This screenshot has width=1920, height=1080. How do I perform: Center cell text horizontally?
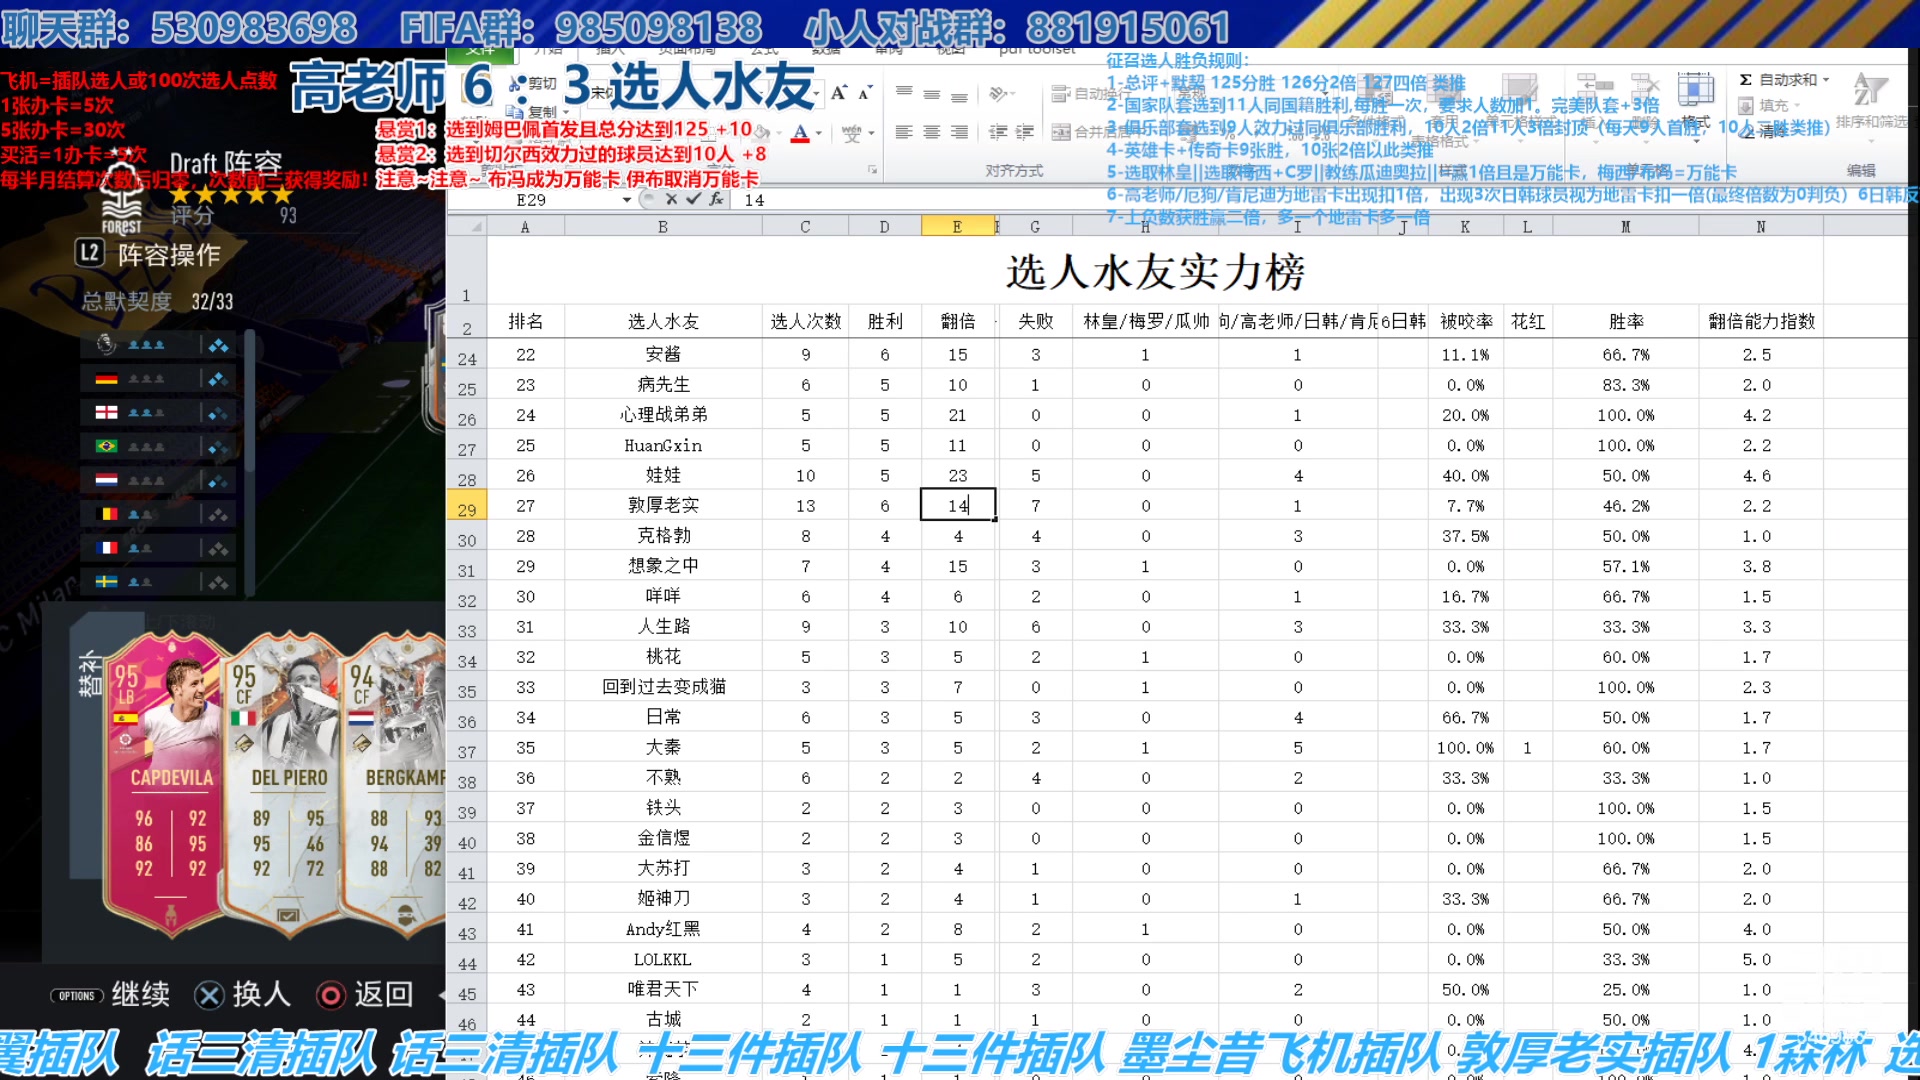[932, 132]
